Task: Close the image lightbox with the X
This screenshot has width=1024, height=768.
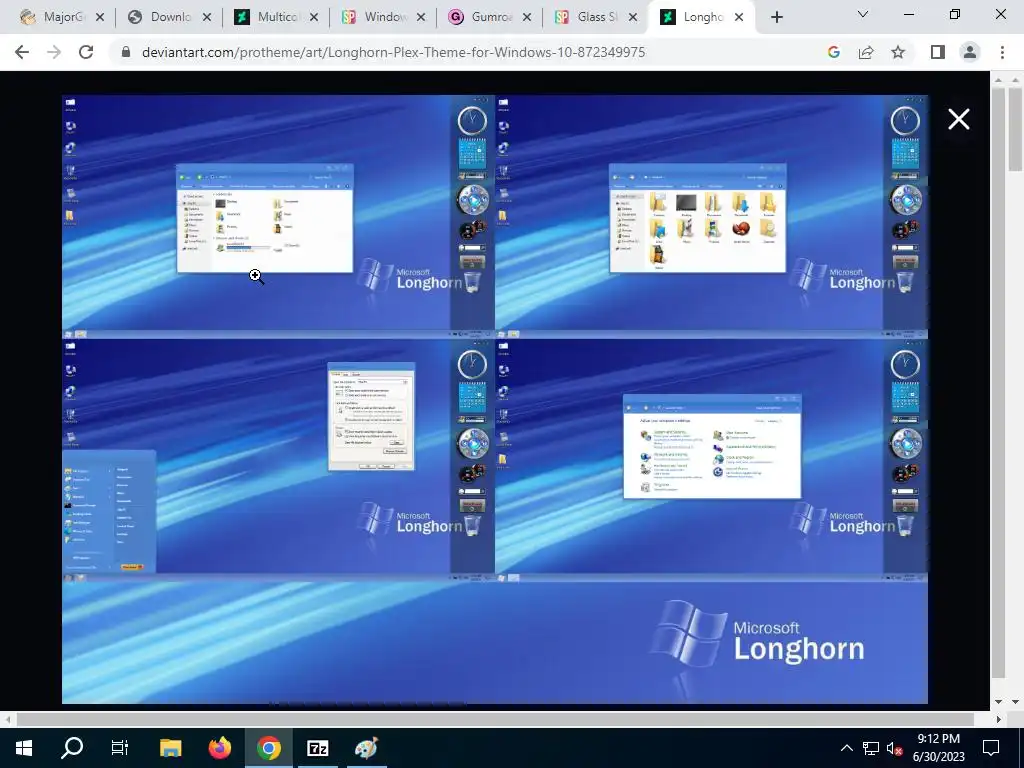Action: tap(959, 120)
